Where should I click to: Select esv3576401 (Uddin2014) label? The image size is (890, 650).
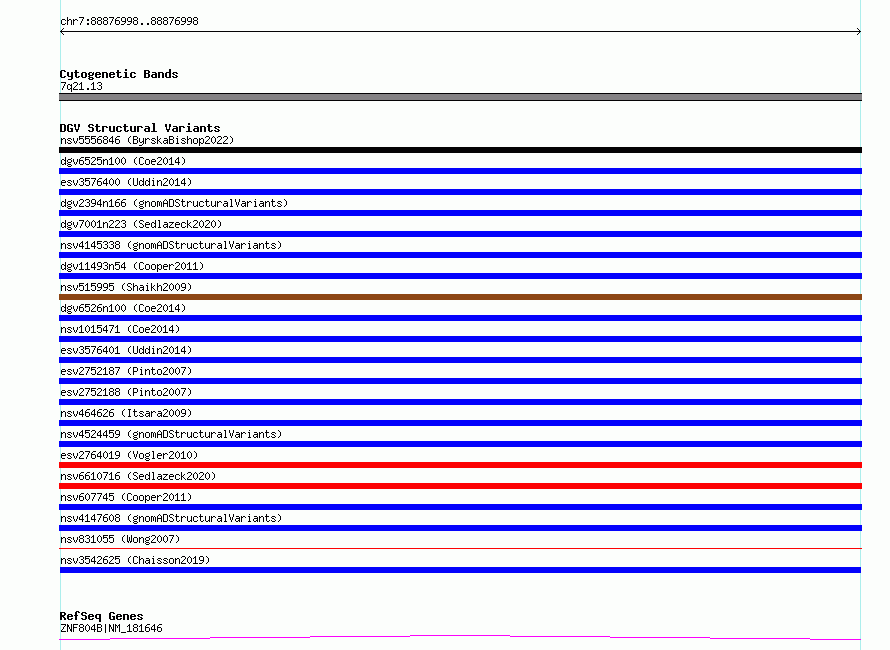[x=126, y=350]
